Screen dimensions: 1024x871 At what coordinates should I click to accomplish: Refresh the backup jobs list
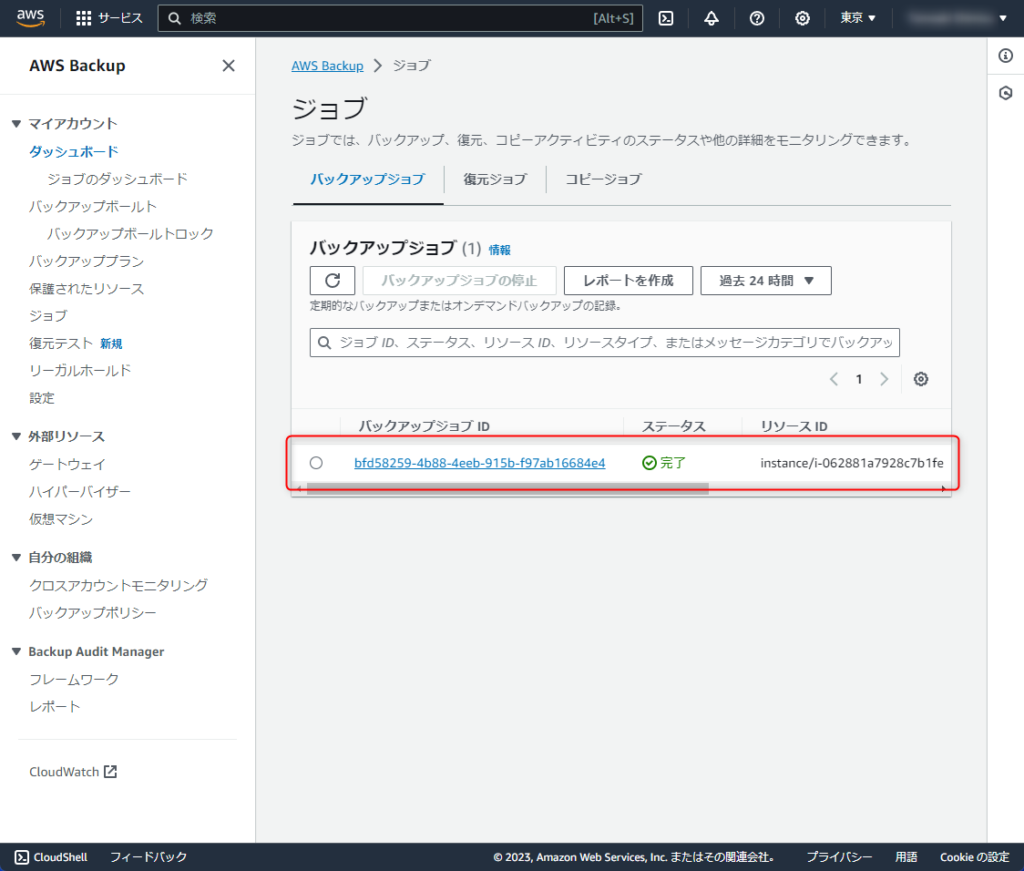(x=332, y=281)
